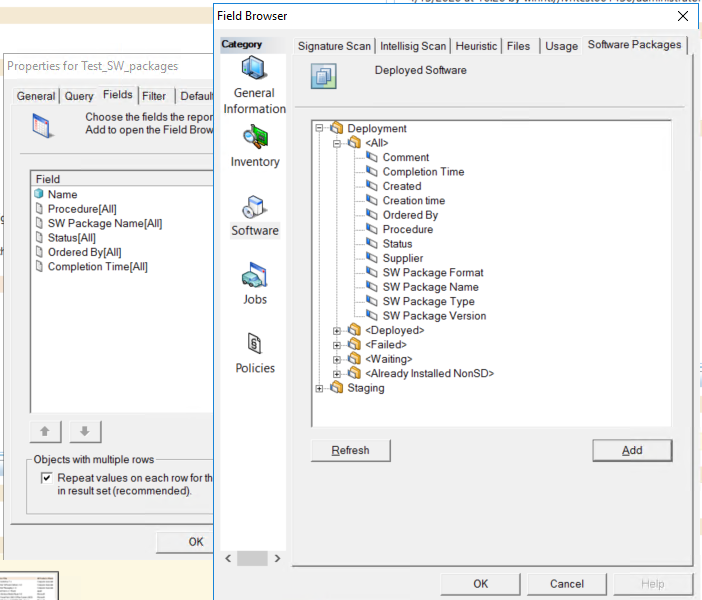
Task: Toggle Repeat values on each row checkbox
Action: pyautogui.click(x=46, y=478)
